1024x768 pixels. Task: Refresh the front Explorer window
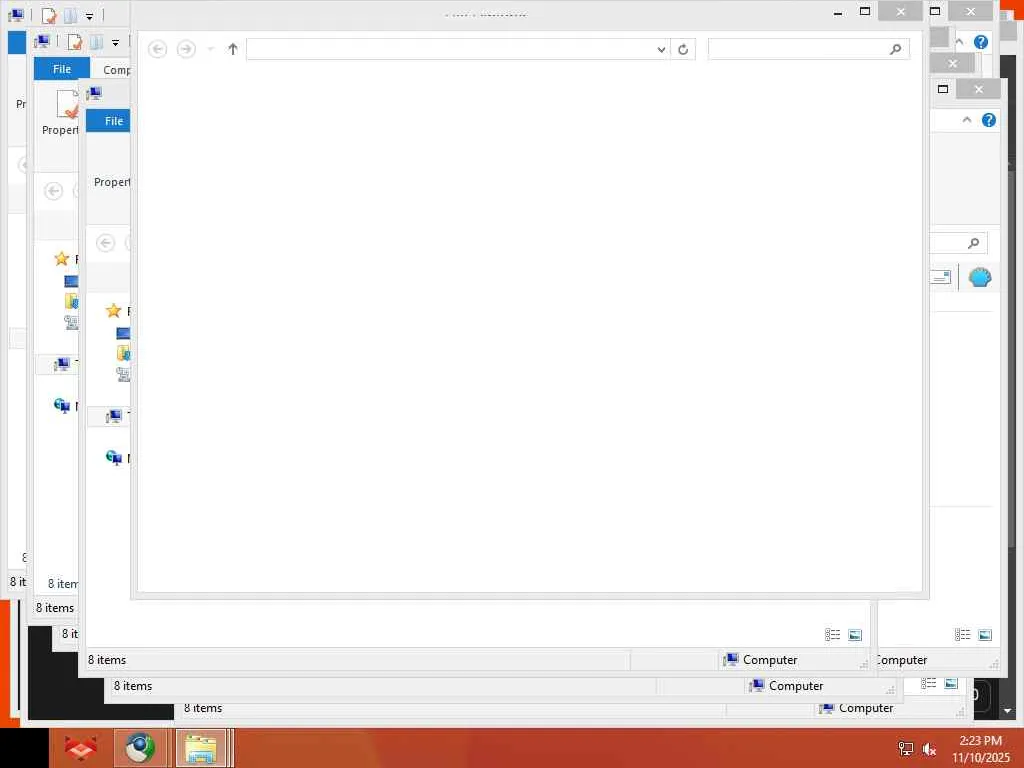click(683, 49)
